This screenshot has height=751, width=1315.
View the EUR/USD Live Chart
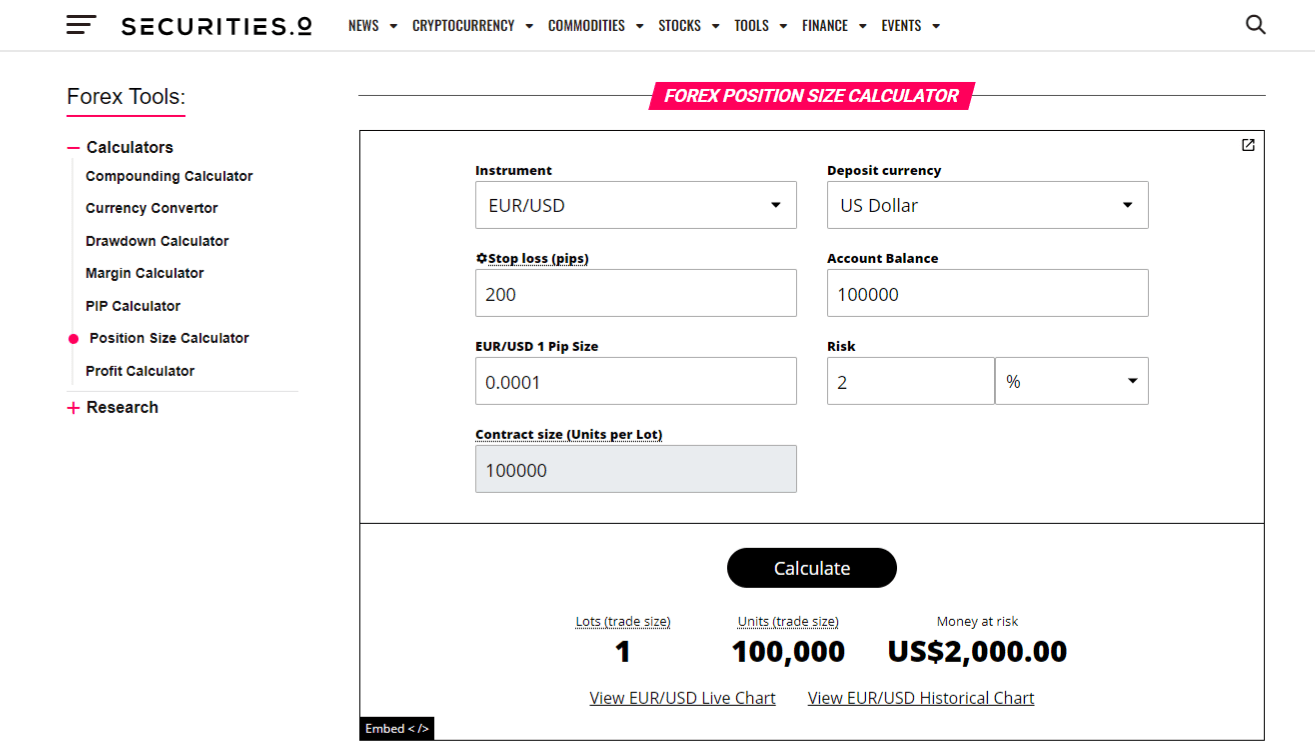tap(682, 697)
